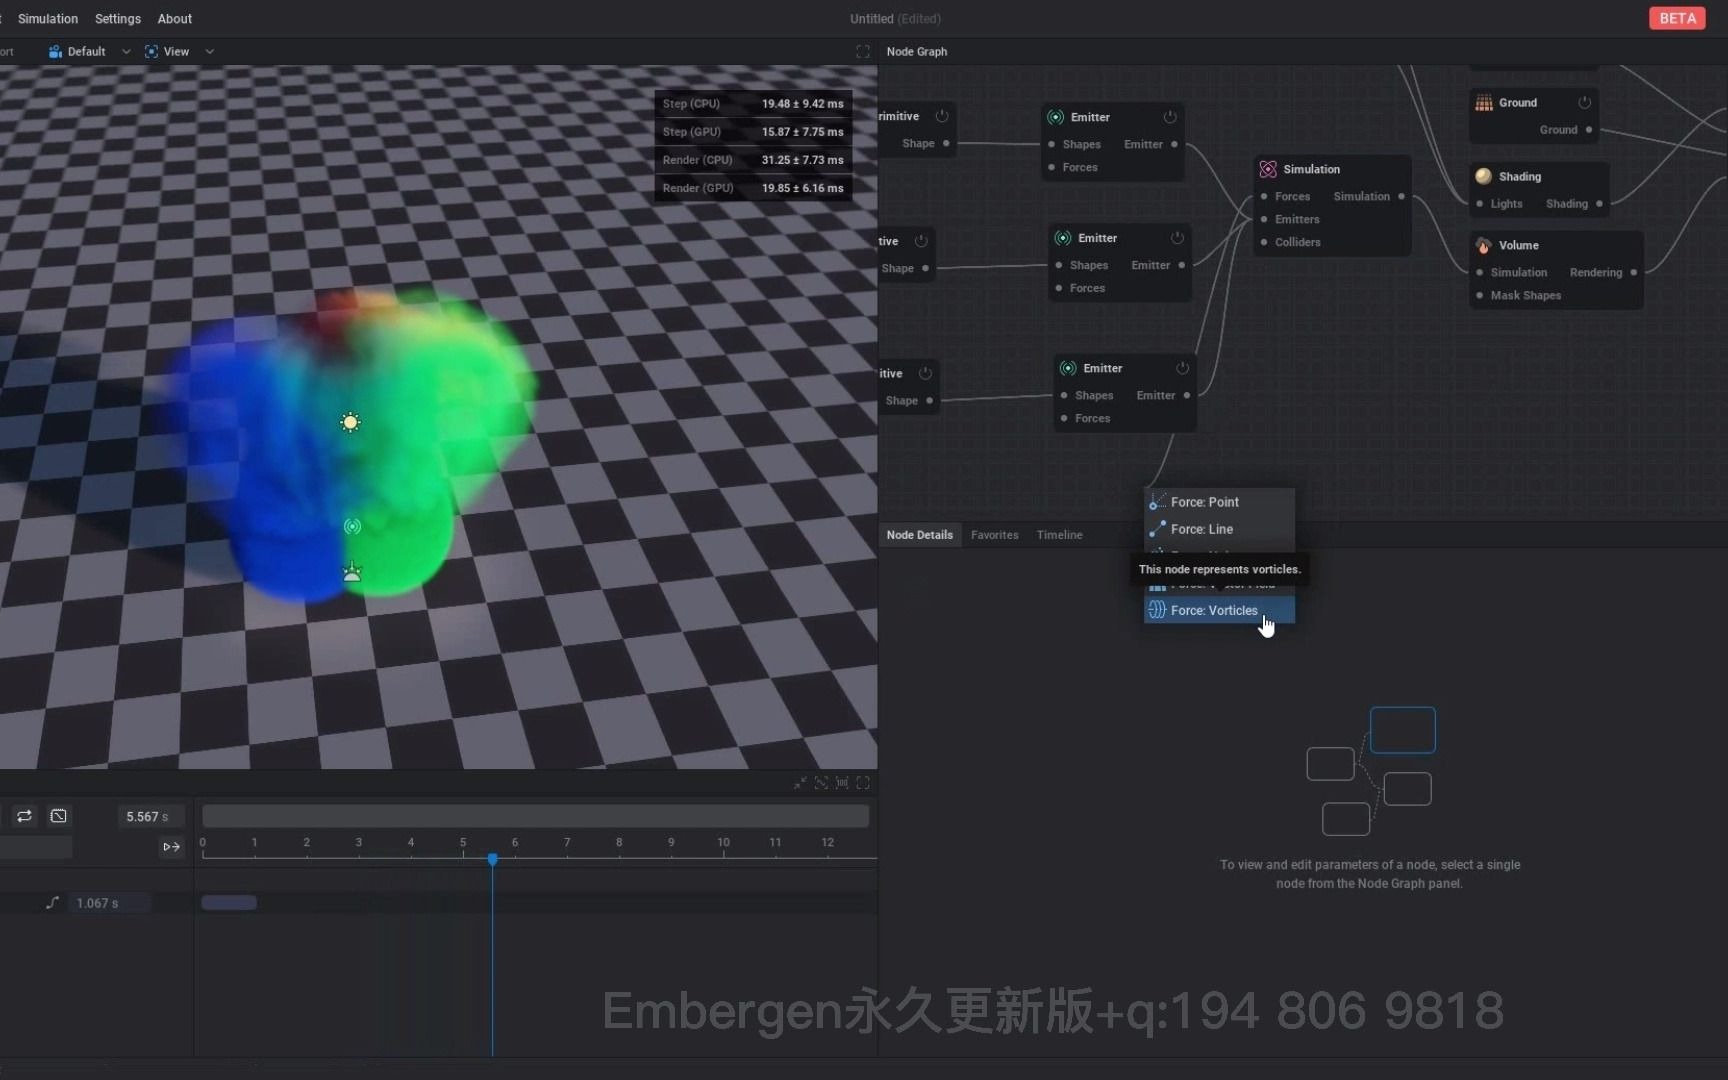Click the 100 percent zoom viewport icon
Screen dimensions: 1728x1080
click(842, 783)
